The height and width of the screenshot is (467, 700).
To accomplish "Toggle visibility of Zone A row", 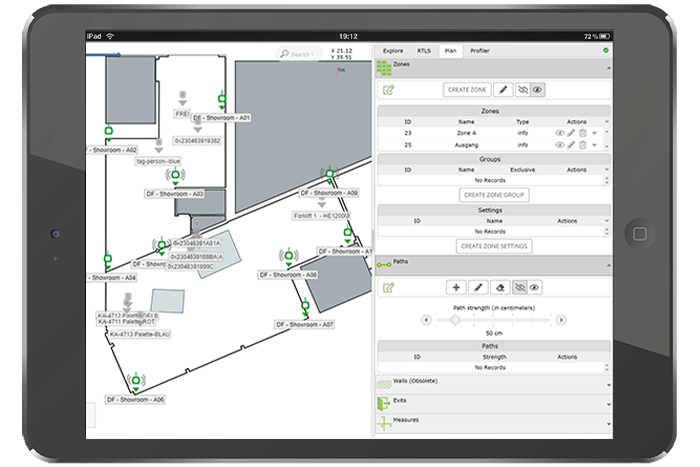I will (560, 132).
